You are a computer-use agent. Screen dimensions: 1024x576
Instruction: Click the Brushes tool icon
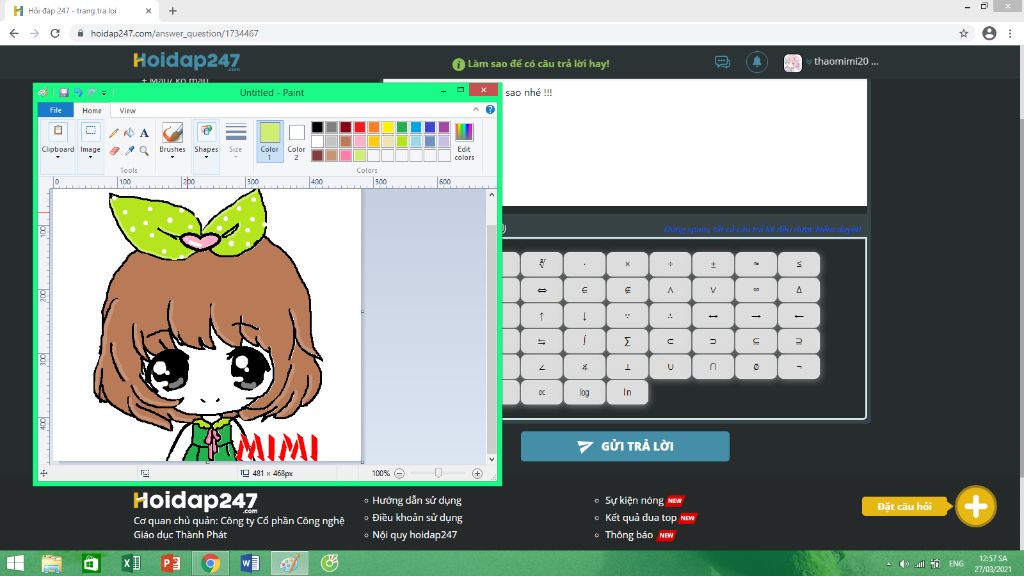[172, 133]
